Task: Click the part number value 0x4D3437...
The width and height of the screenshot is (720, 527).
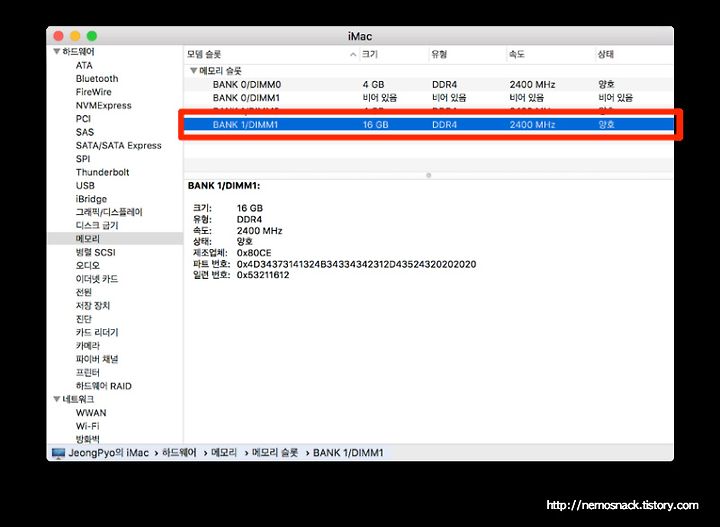Action: (356, 264)
